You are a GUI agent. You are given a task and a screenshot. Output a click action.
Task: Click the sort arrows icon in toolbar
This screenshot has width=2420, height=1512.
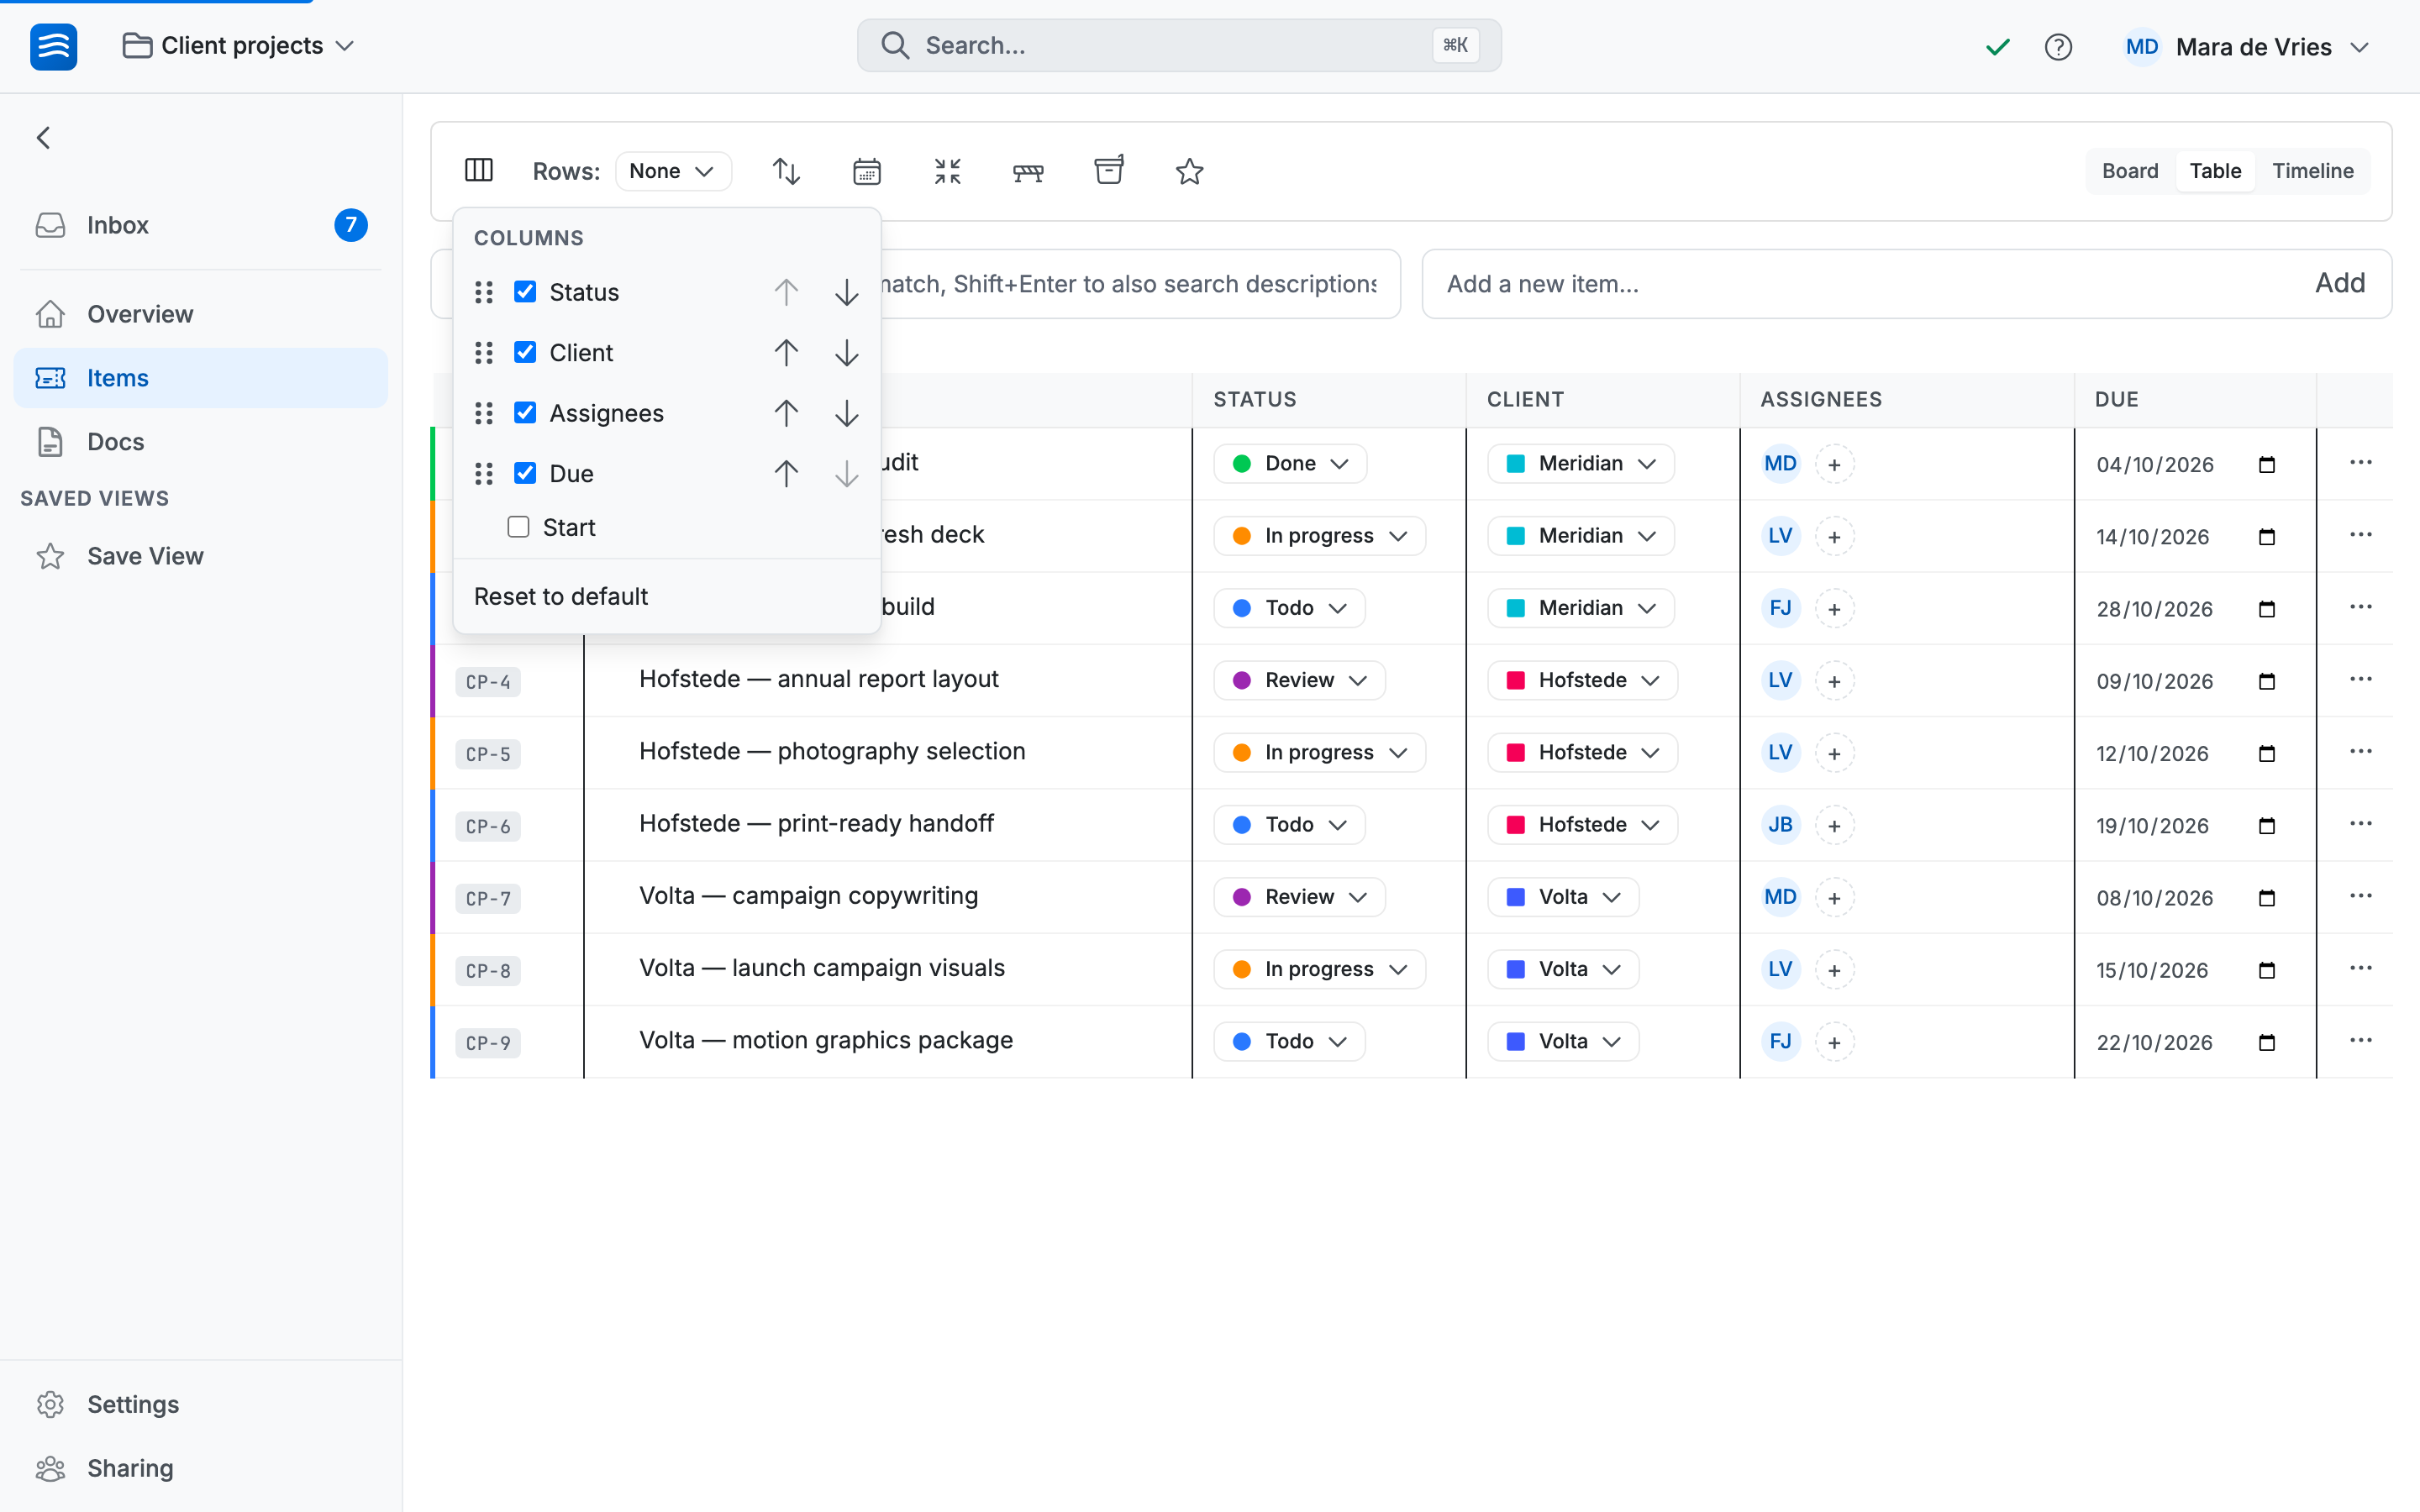(x=786, y=171)
